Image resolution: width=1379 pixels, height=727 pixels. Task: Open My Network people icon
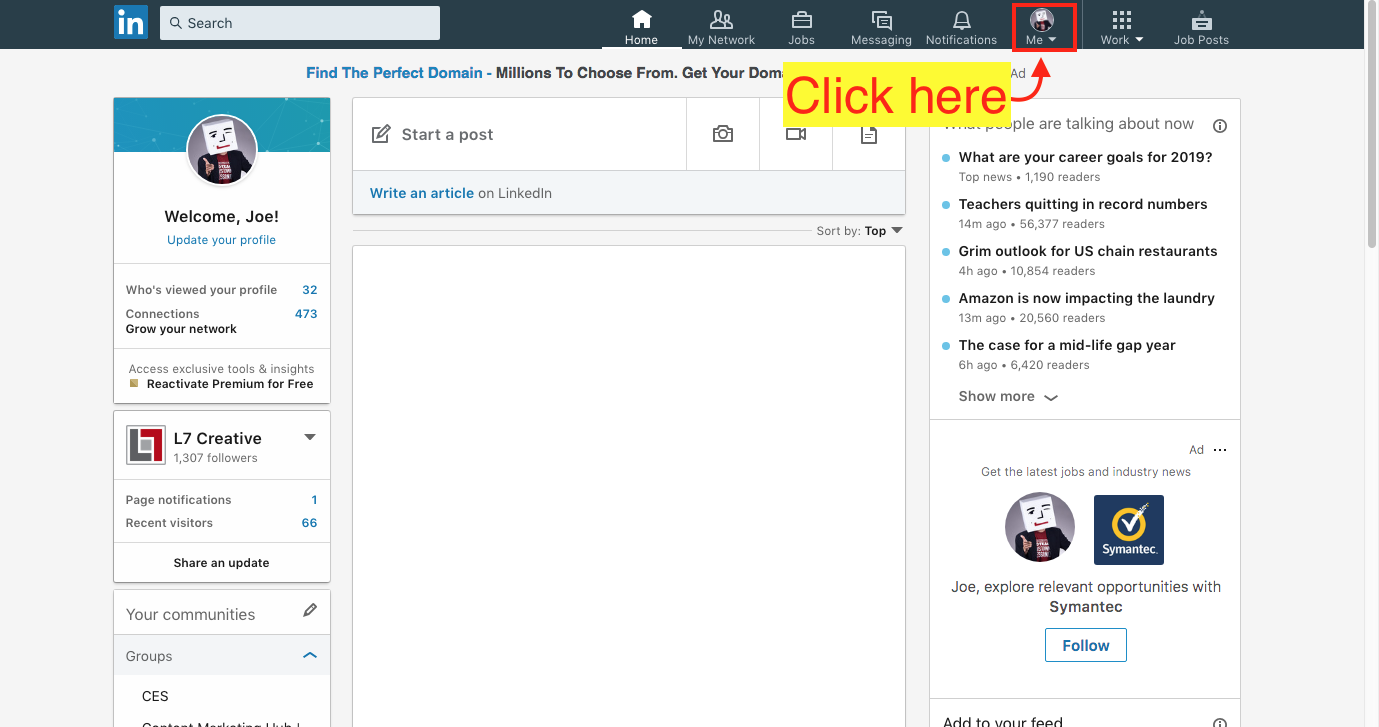(x=721, y=20)
